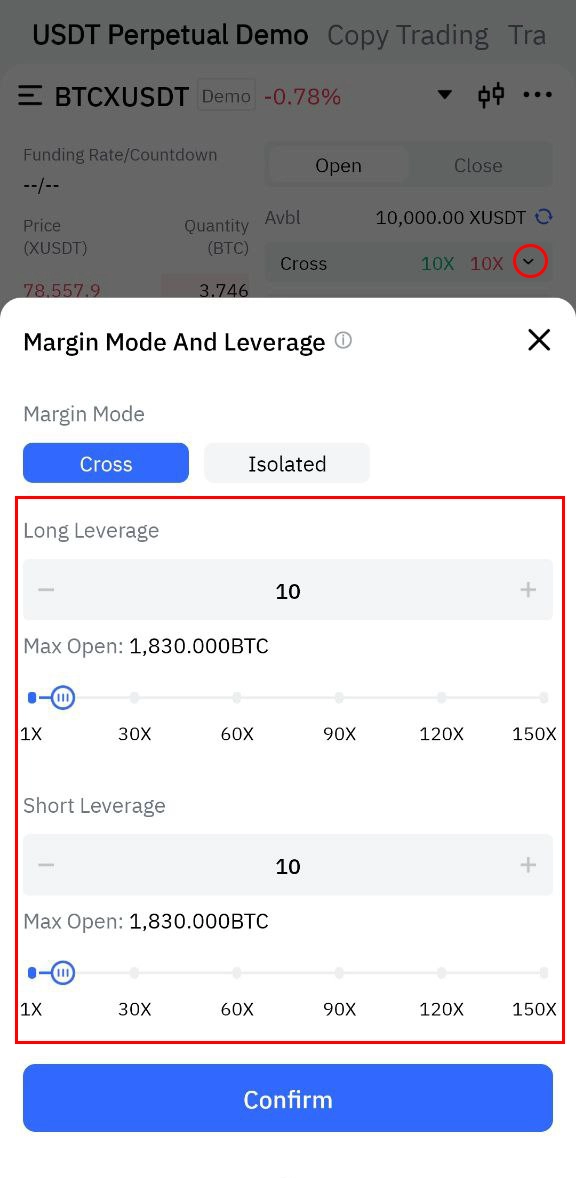The width and height of the screenshot is (576, 1178).
Task: Close the Margin Mode And Leverage panel
Action: point(539,340)
